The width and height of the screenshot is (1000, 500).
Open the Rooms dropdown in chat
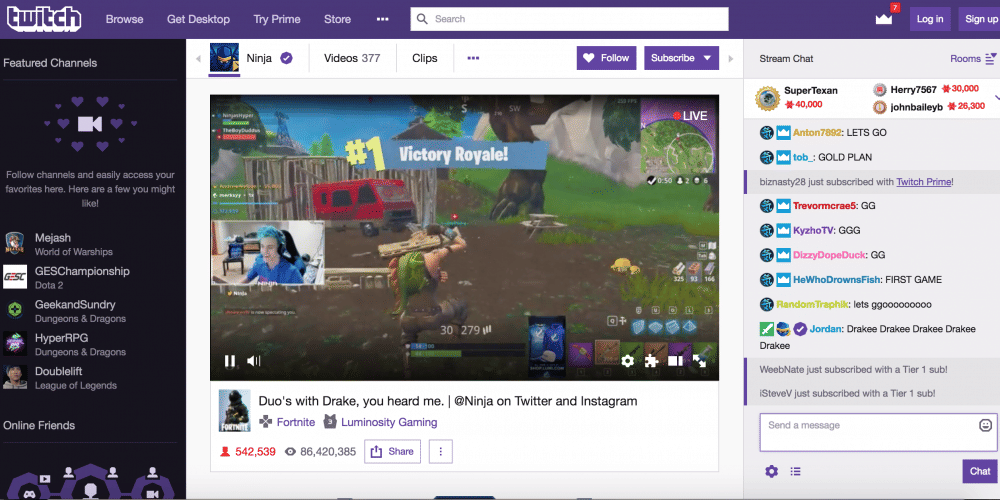[x=972, y=59]
